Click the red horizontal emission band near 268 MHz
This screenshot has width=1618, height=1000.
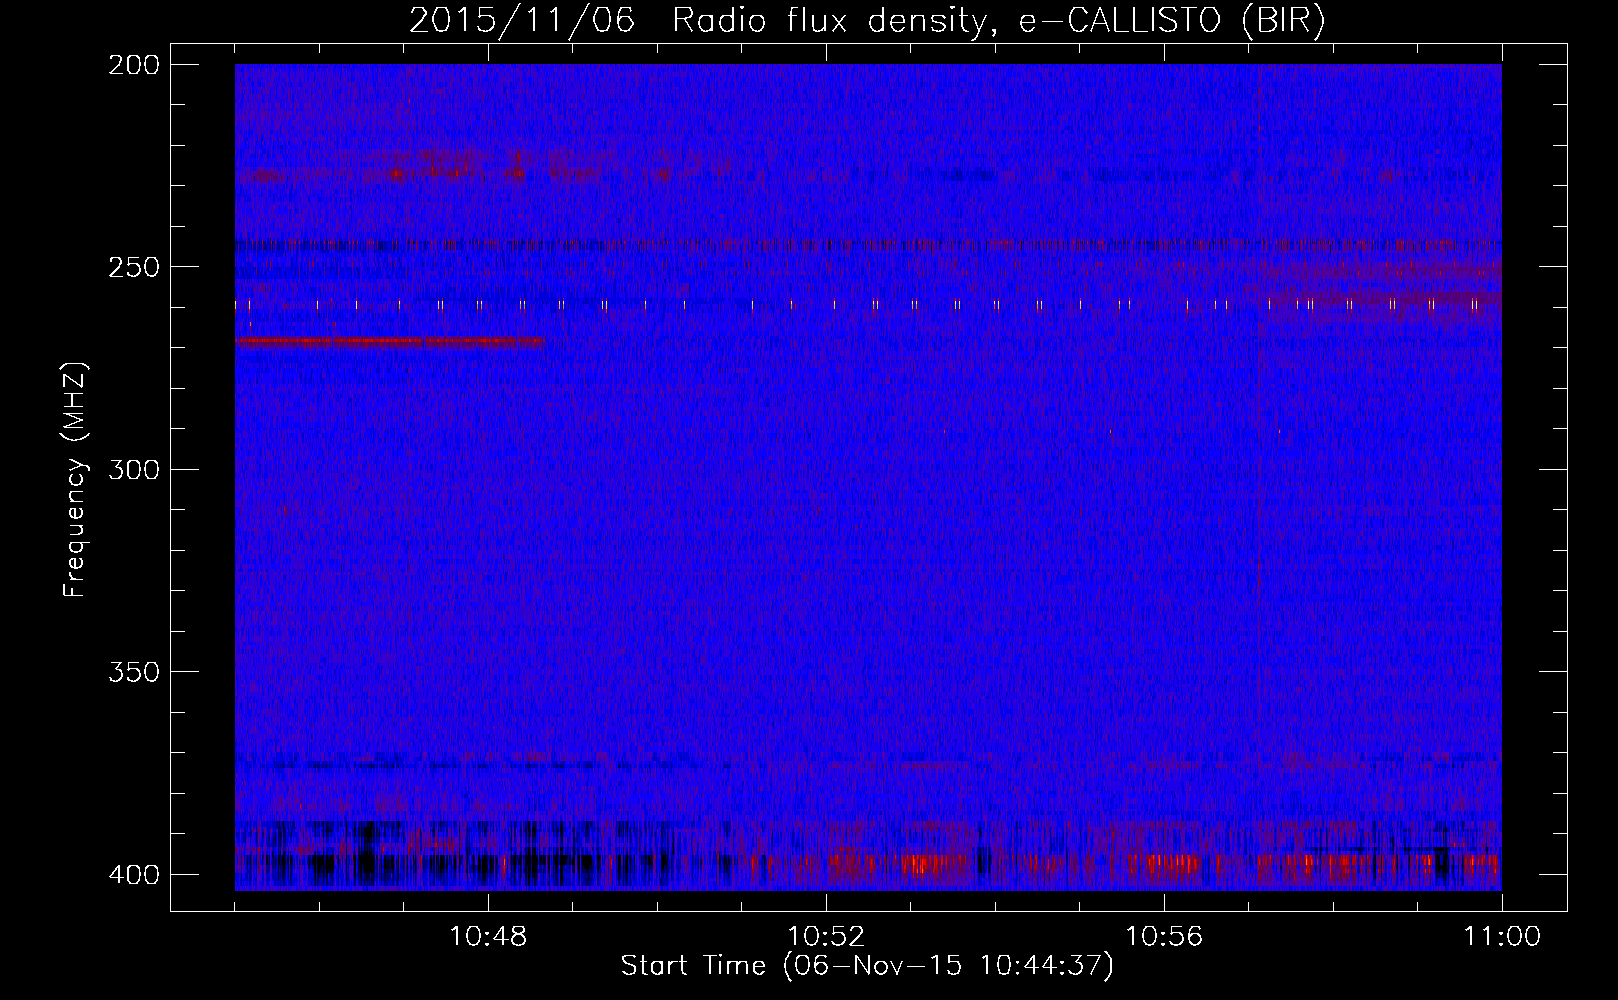389,342
